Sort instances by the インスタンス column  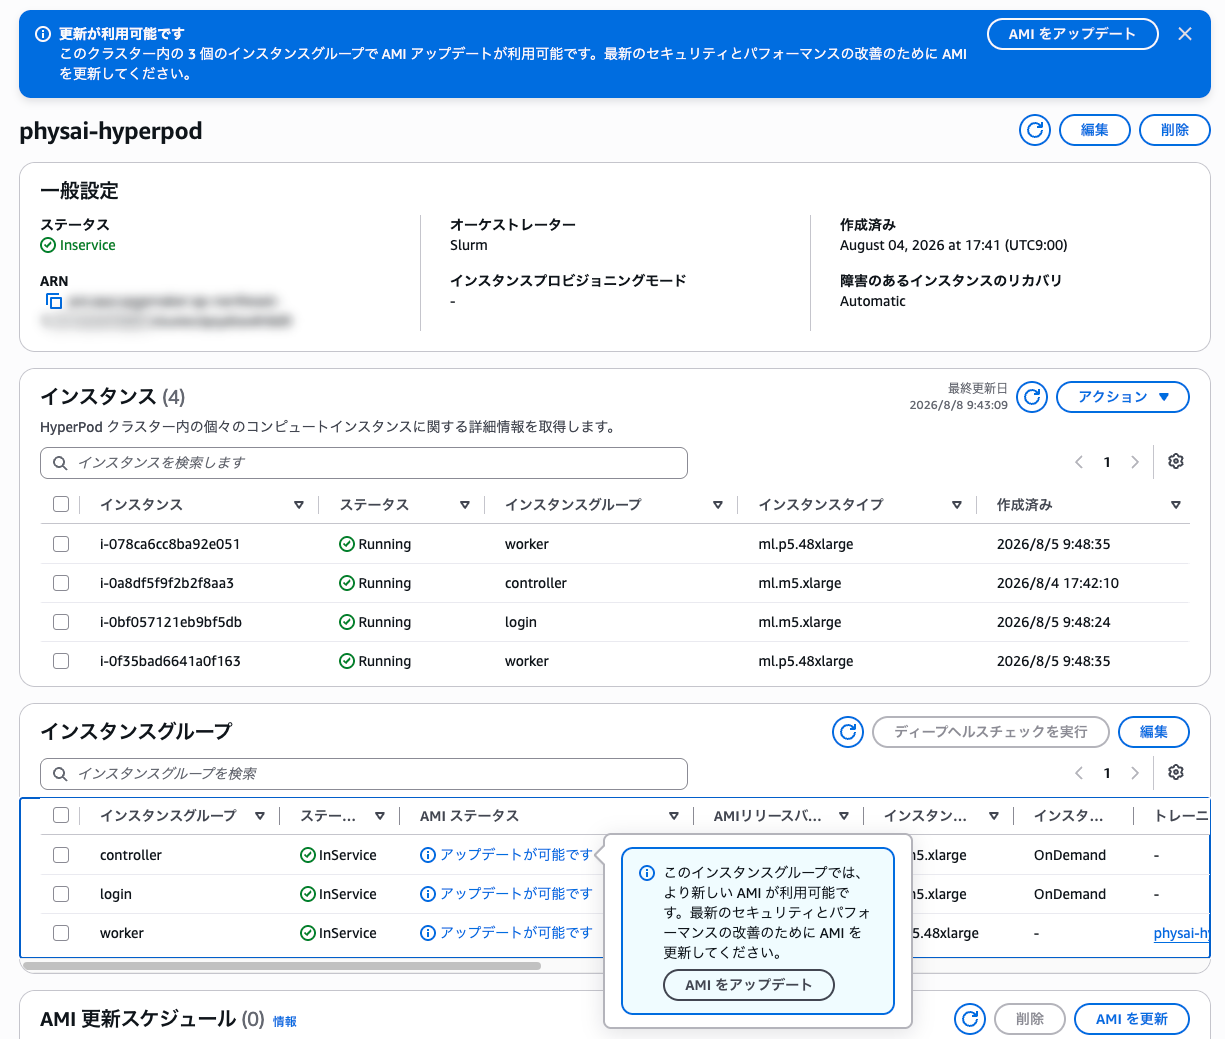299,505
